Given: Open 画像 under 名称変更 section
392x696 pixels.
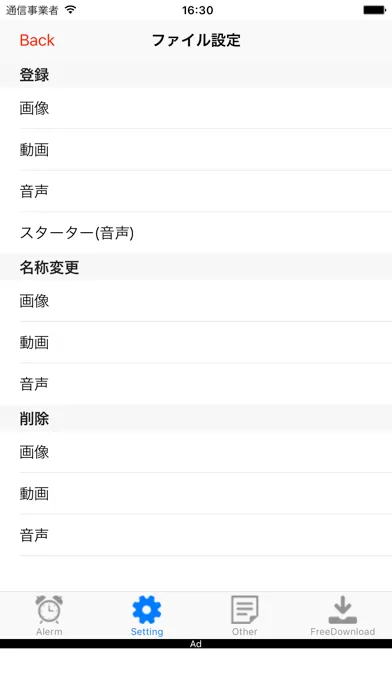Looking at the screenshot, I should pos(196,301).
